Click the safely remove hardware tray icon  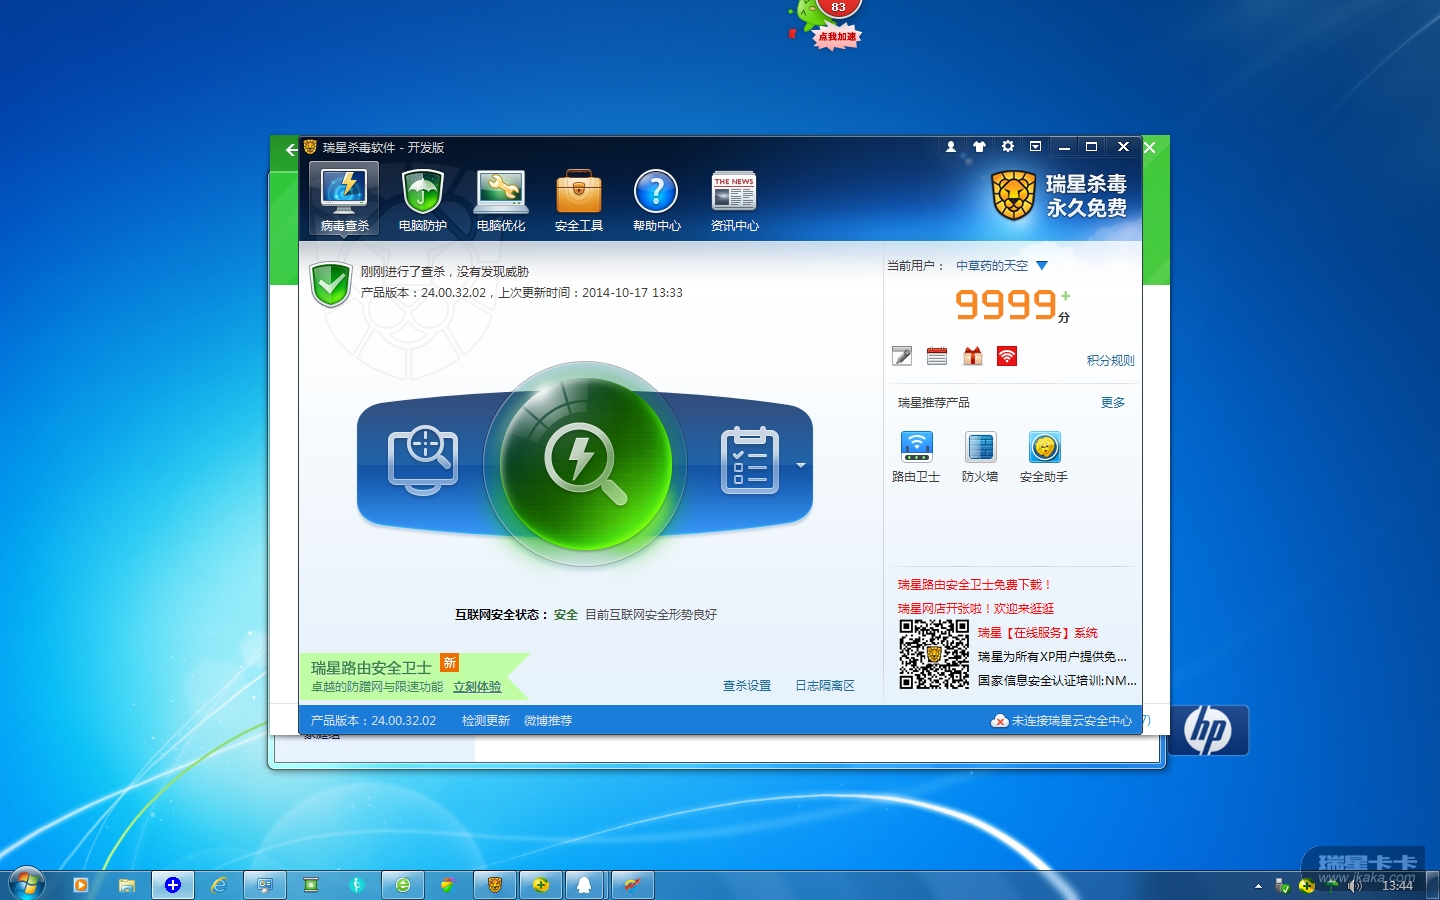click(1283, 885)
